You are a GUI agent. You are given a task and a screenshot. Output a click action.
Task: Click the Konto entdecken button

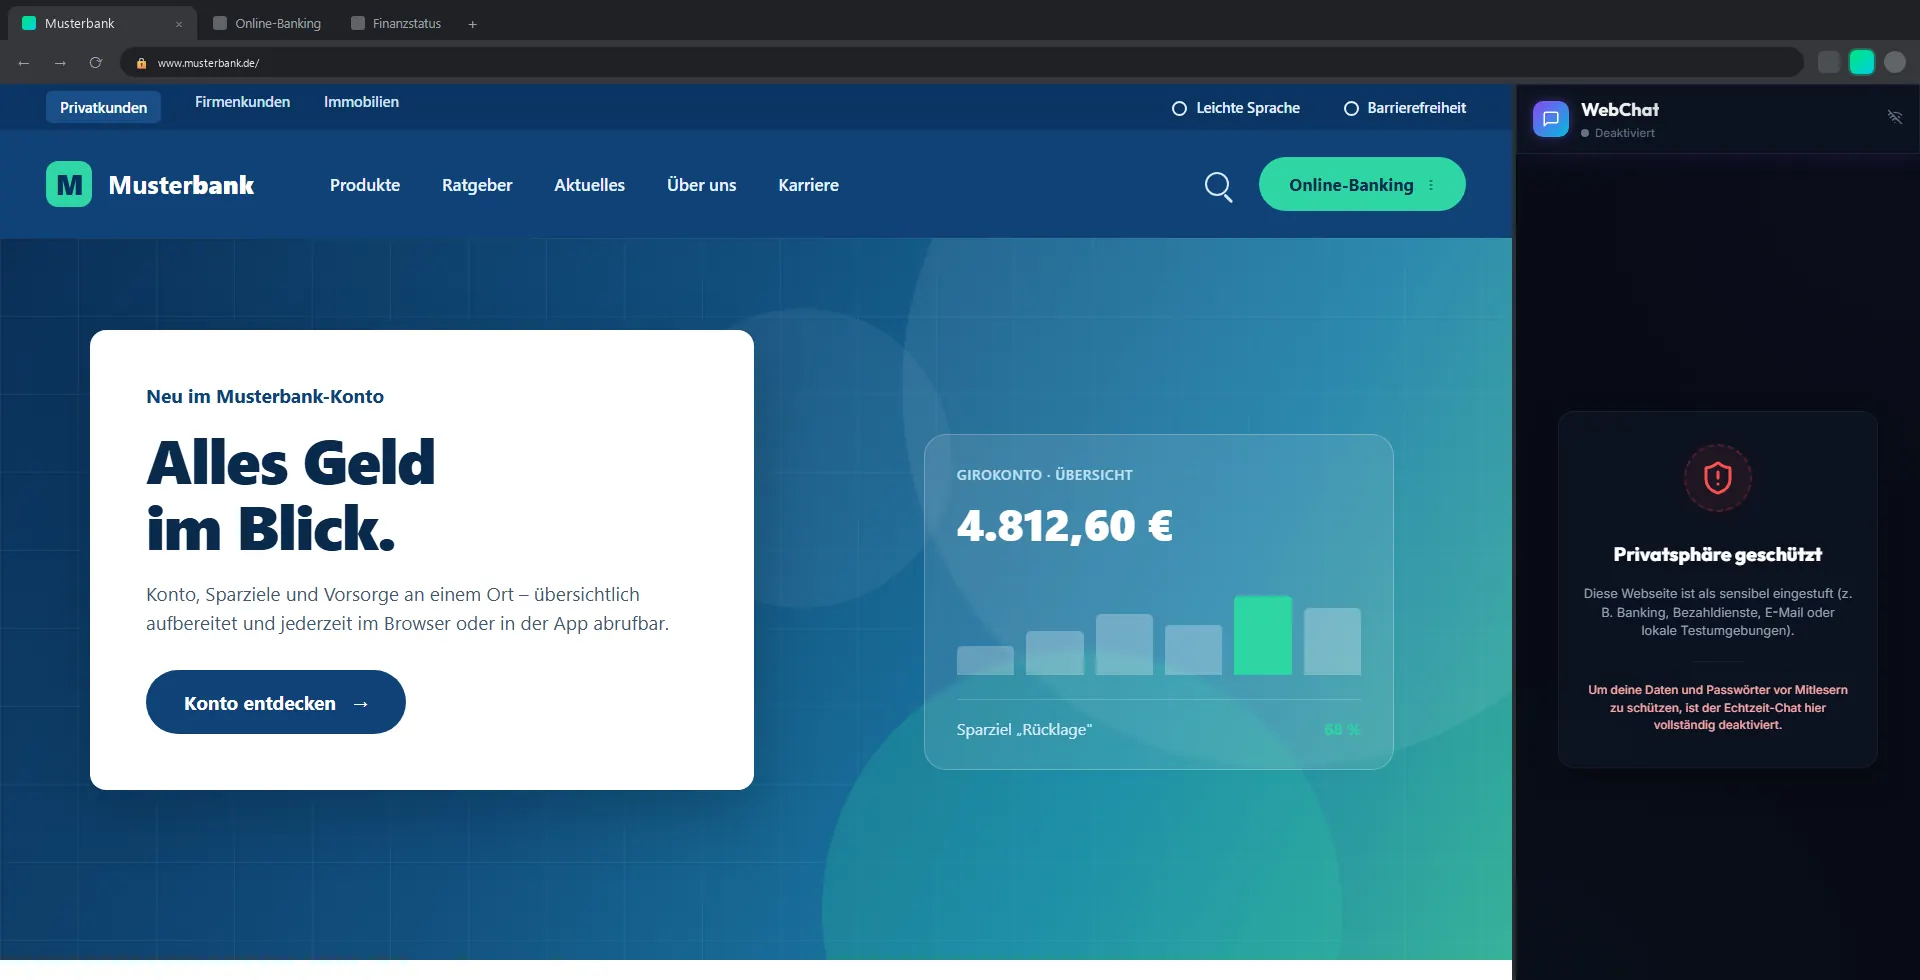pyautogui.click(x=276, y=702)
